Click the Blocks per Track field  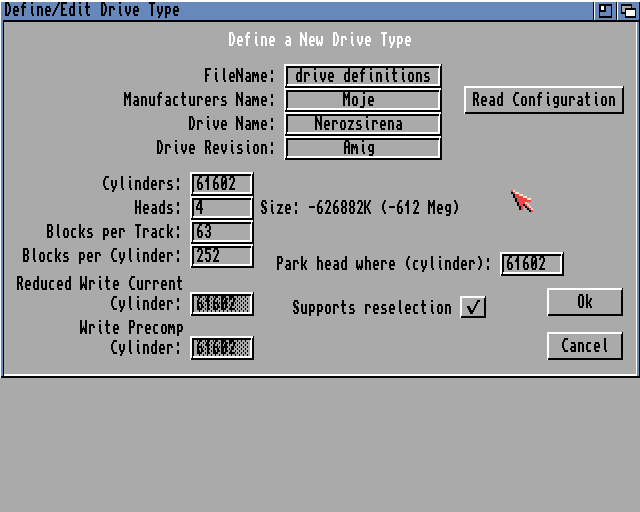[x=222, y=232]
